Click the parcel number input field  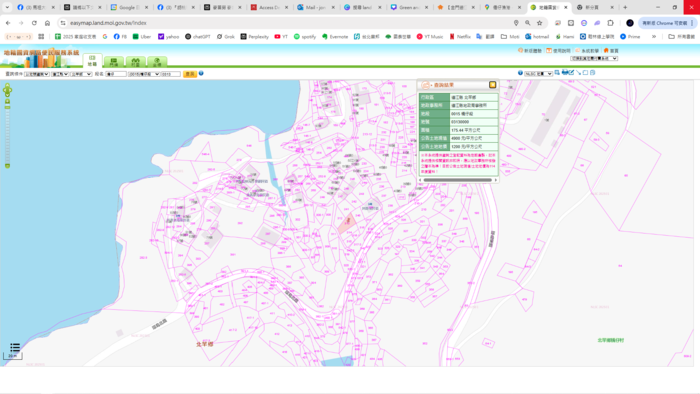tap(171, 74)
